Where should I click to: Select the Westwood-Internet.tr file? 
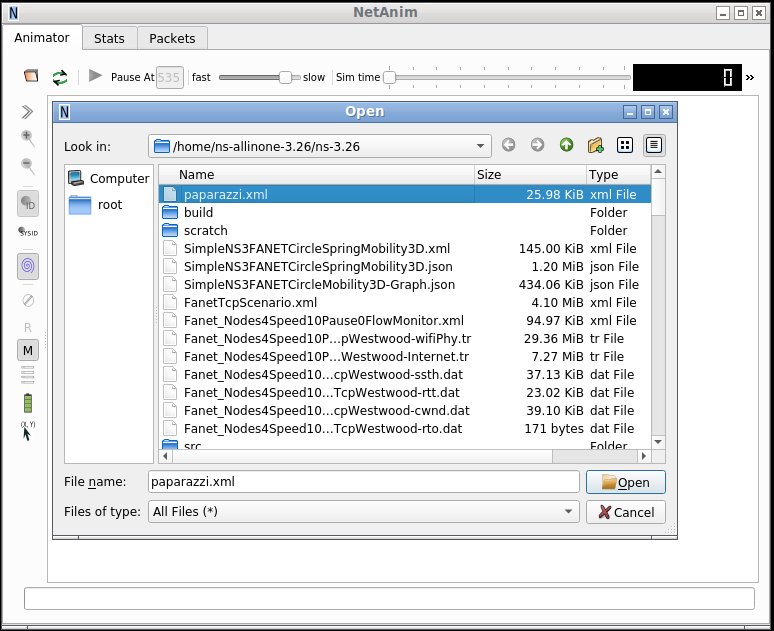click(x=405, y=356)
